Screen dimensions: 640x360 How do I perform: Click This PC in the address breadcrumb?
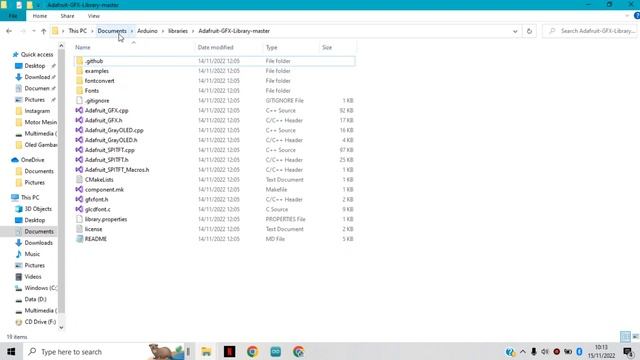click(x=78, y=31)
